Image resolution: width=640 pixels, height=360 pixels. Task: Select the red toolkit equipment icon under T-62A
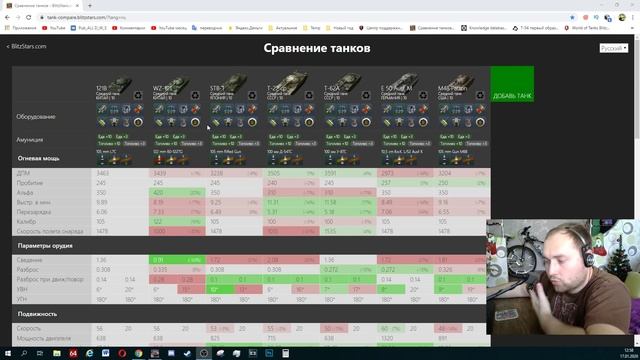click(366, 109)
